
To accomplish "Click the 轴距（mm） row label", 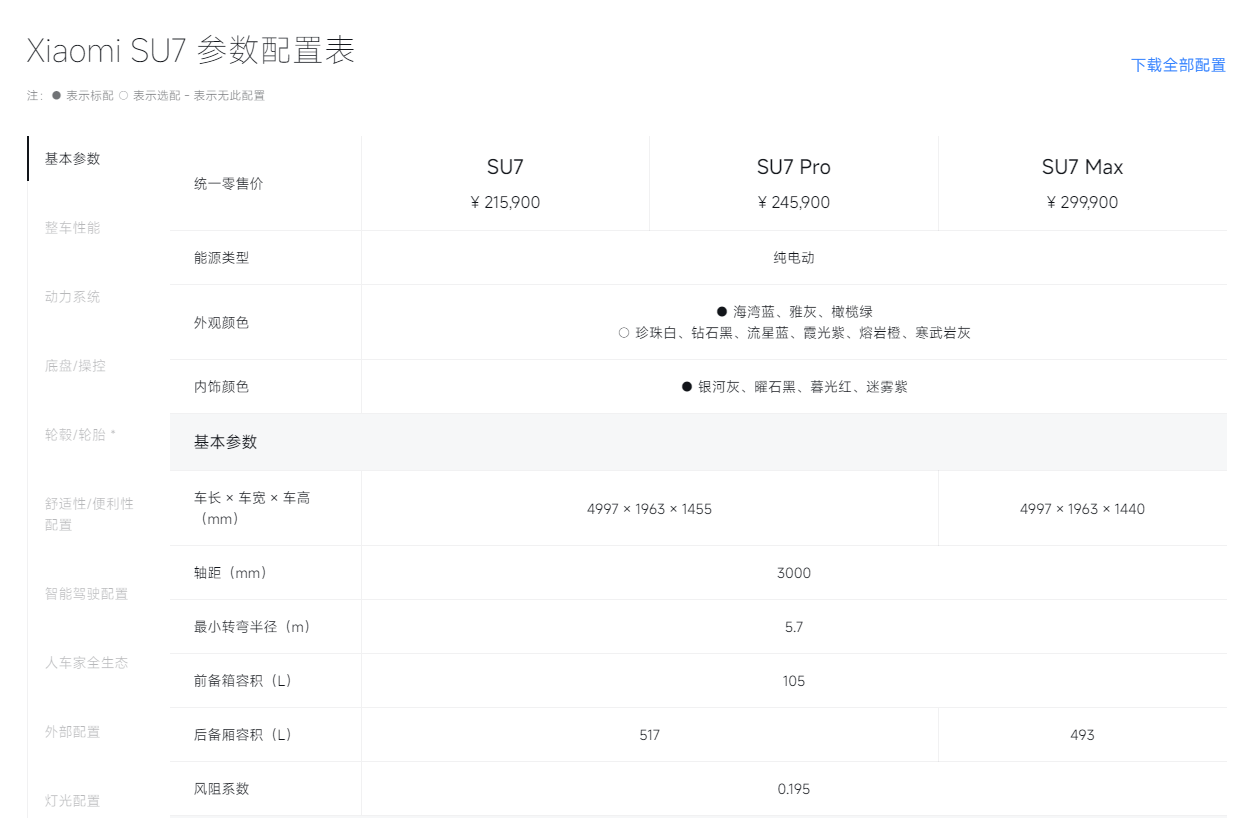I will [231, 573].
